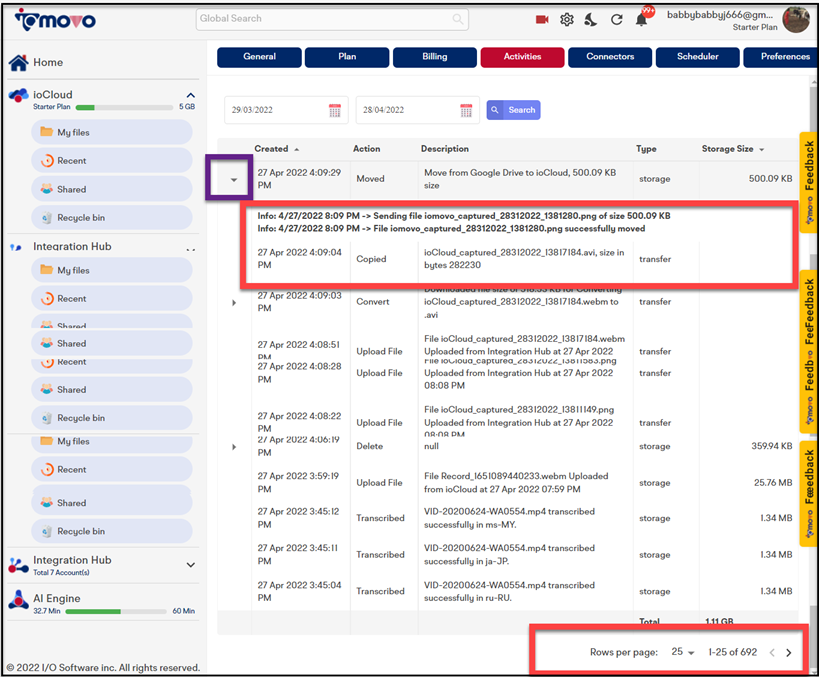
Task: Open the Billing tab
Action: 435,57
